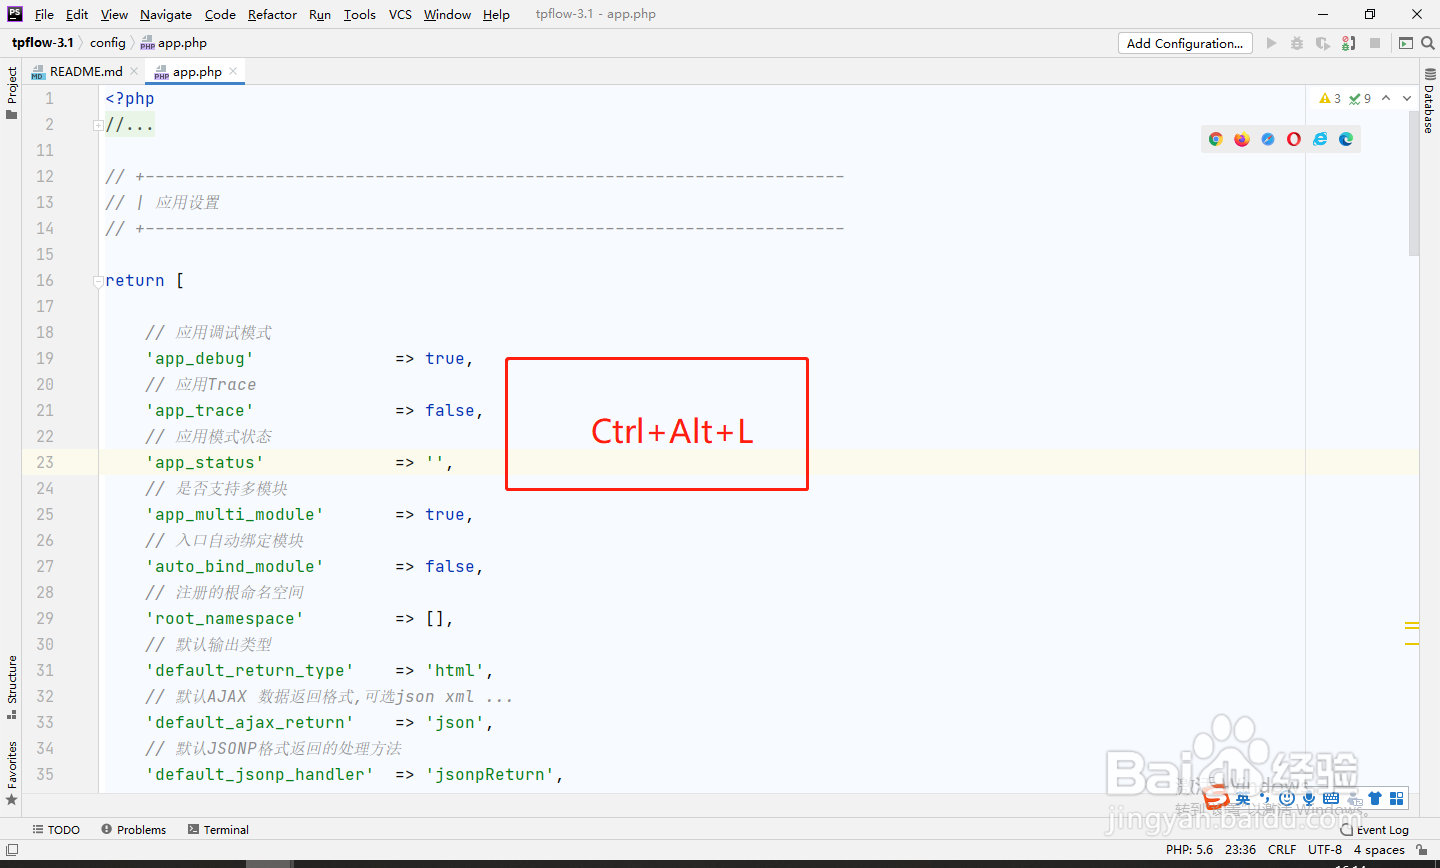Screen dimensions: 1440x868
Task: Click Sogou input method S logo
Action: click(x=1216, y=798)
